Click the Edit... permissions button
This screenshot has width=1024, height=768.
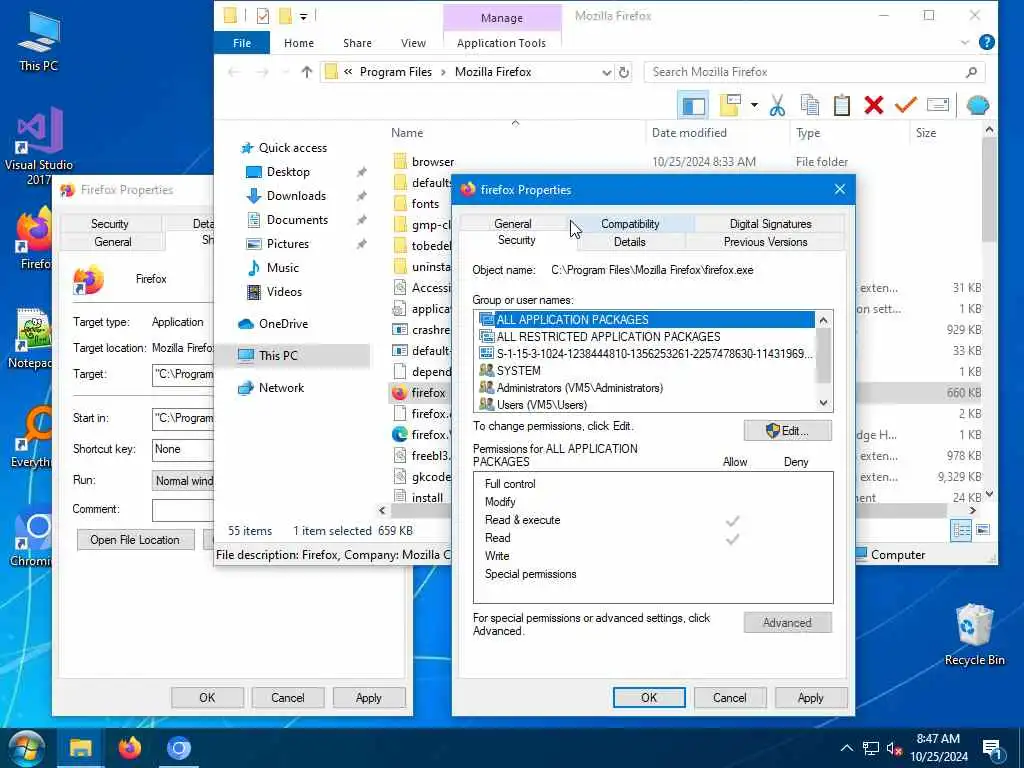click(x=788, y=430)
